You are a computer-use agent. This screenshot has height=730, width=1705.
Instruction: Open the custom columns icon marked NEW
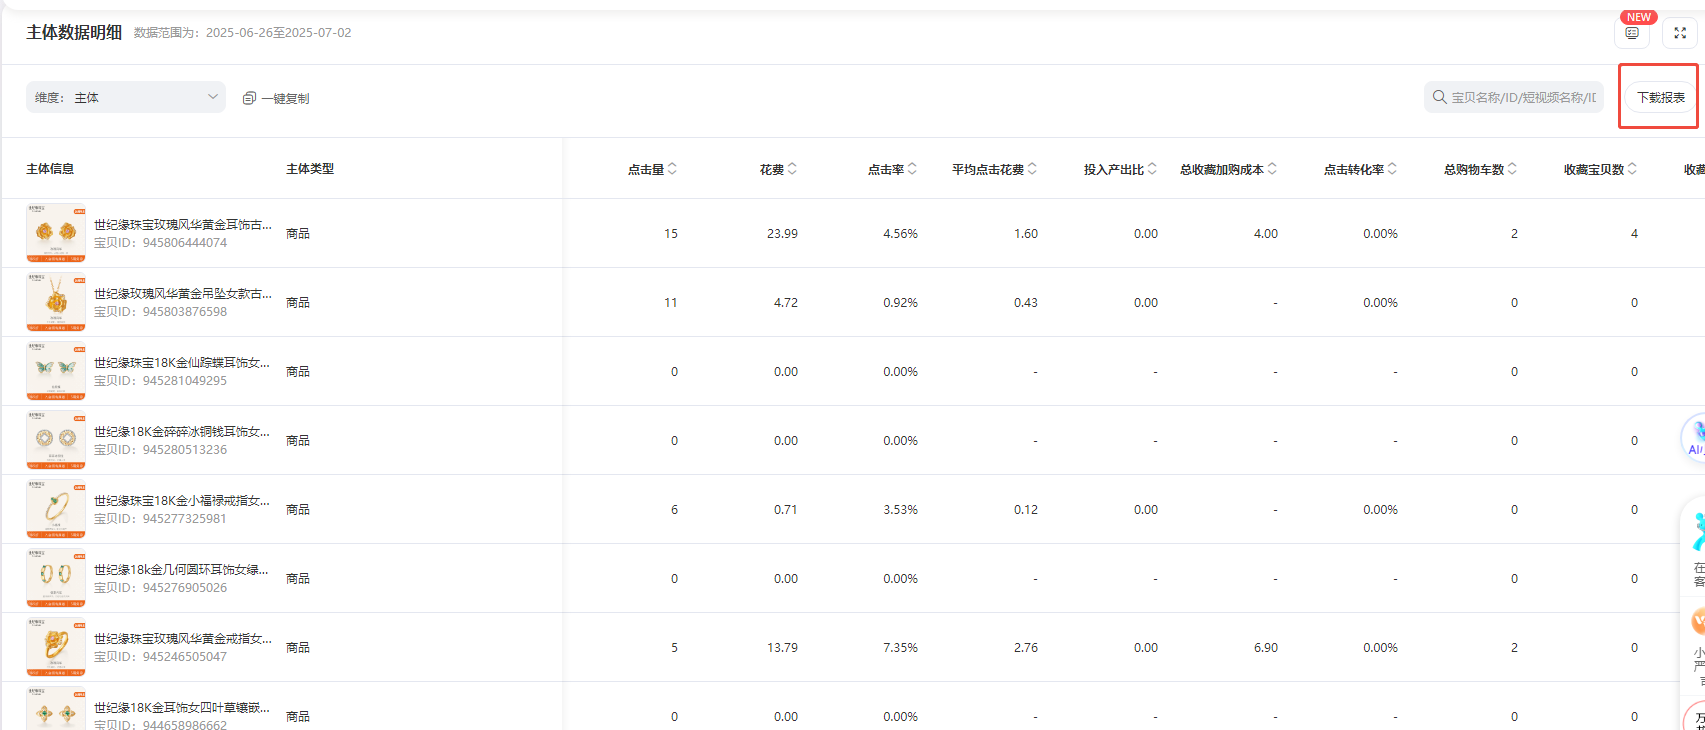tap(1632, 33)
